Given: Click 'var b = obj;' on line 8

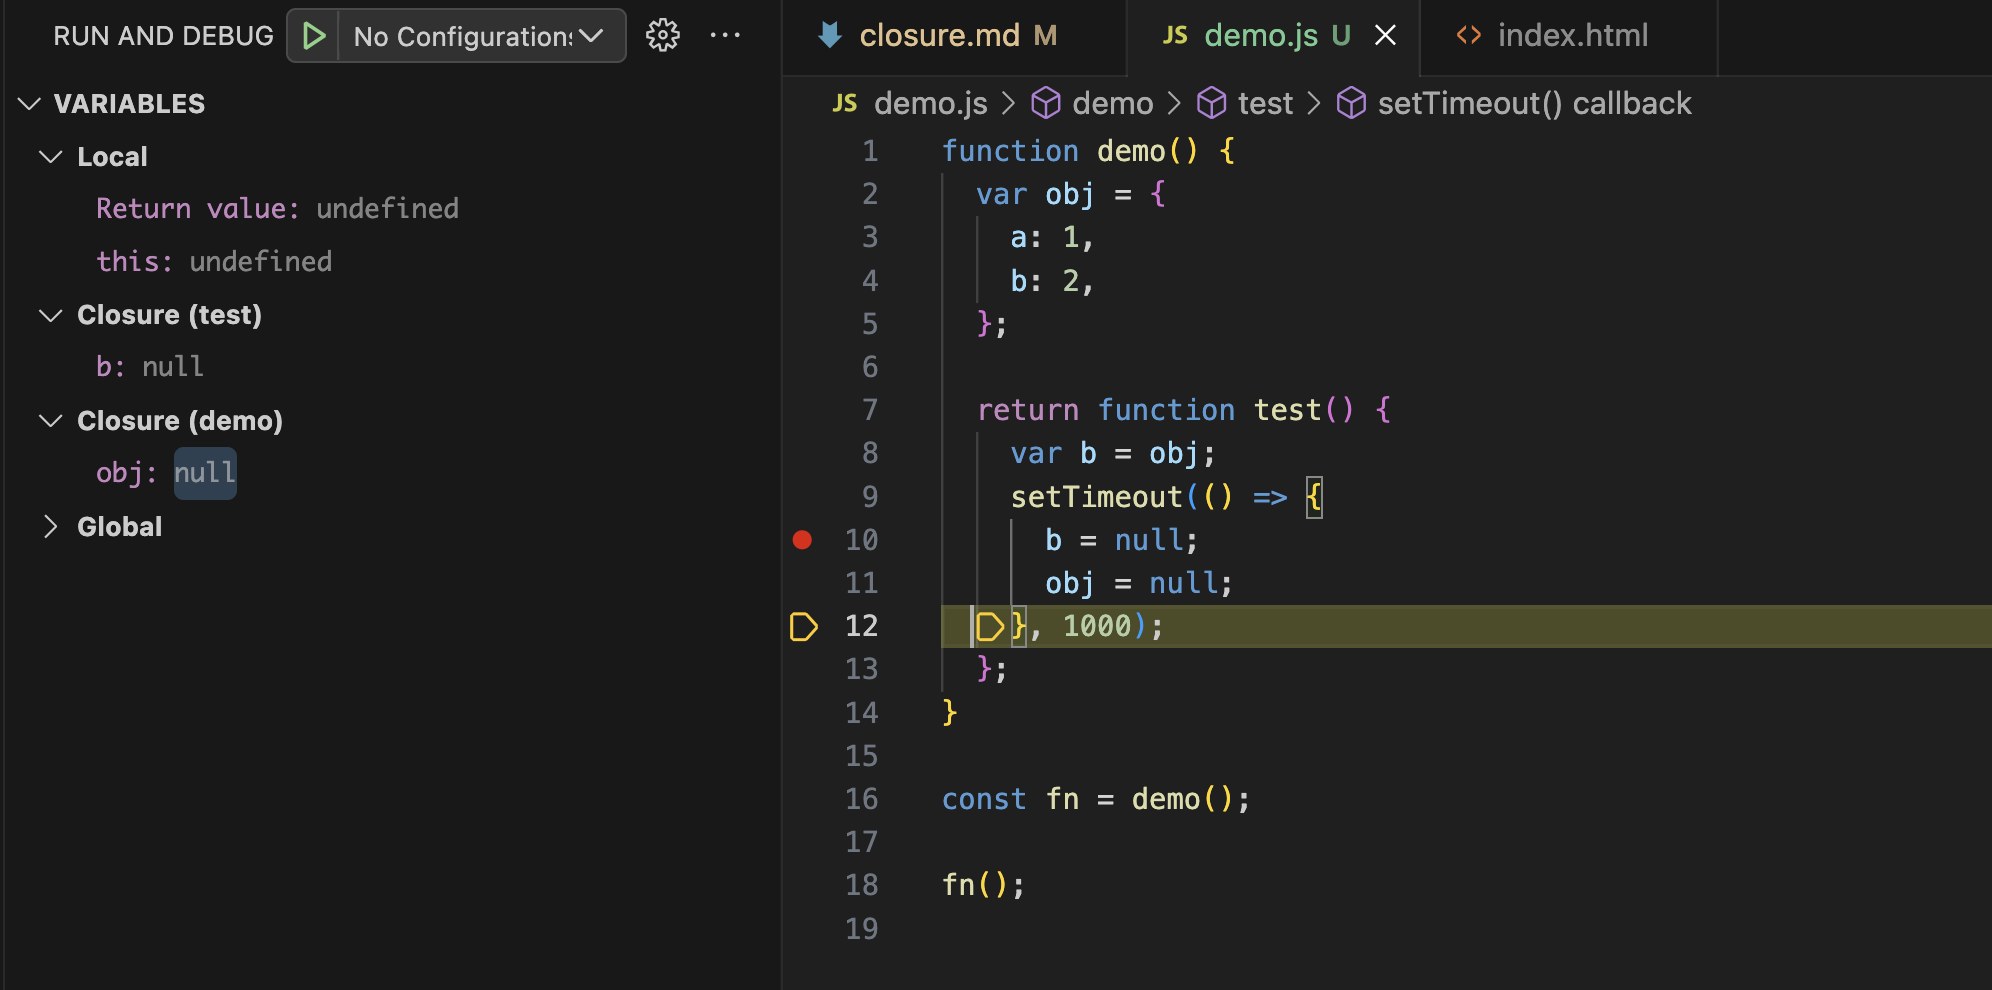Looking at the screenshot, I should pos(1113,454).
